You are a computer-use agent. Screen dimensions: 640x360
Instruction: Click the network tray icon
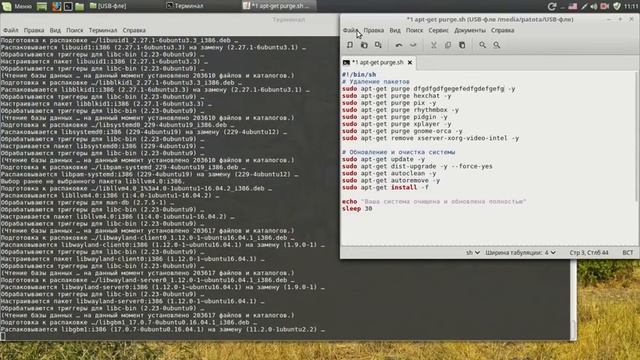click(584, 6)
